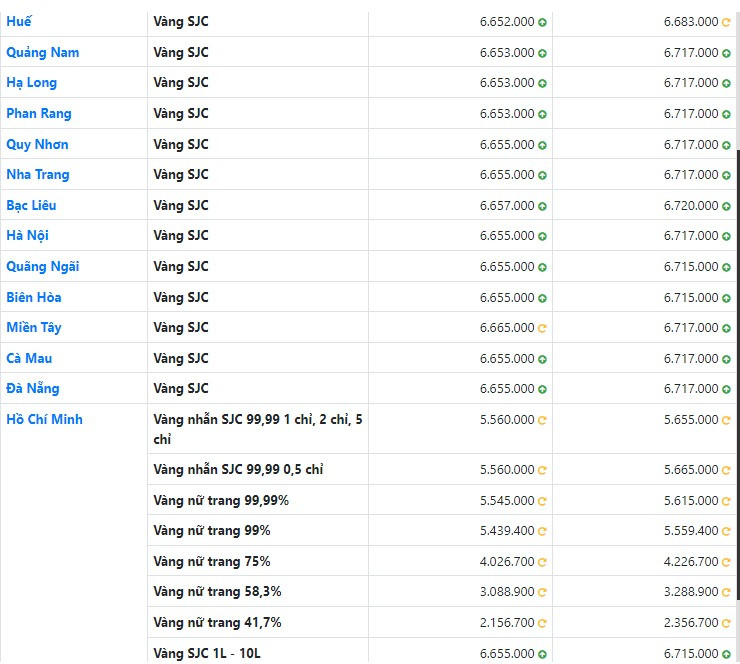Click green up icon beside Huế 6.652.000
This screenshot has height=664, width=740.
[x=542, y=22]
